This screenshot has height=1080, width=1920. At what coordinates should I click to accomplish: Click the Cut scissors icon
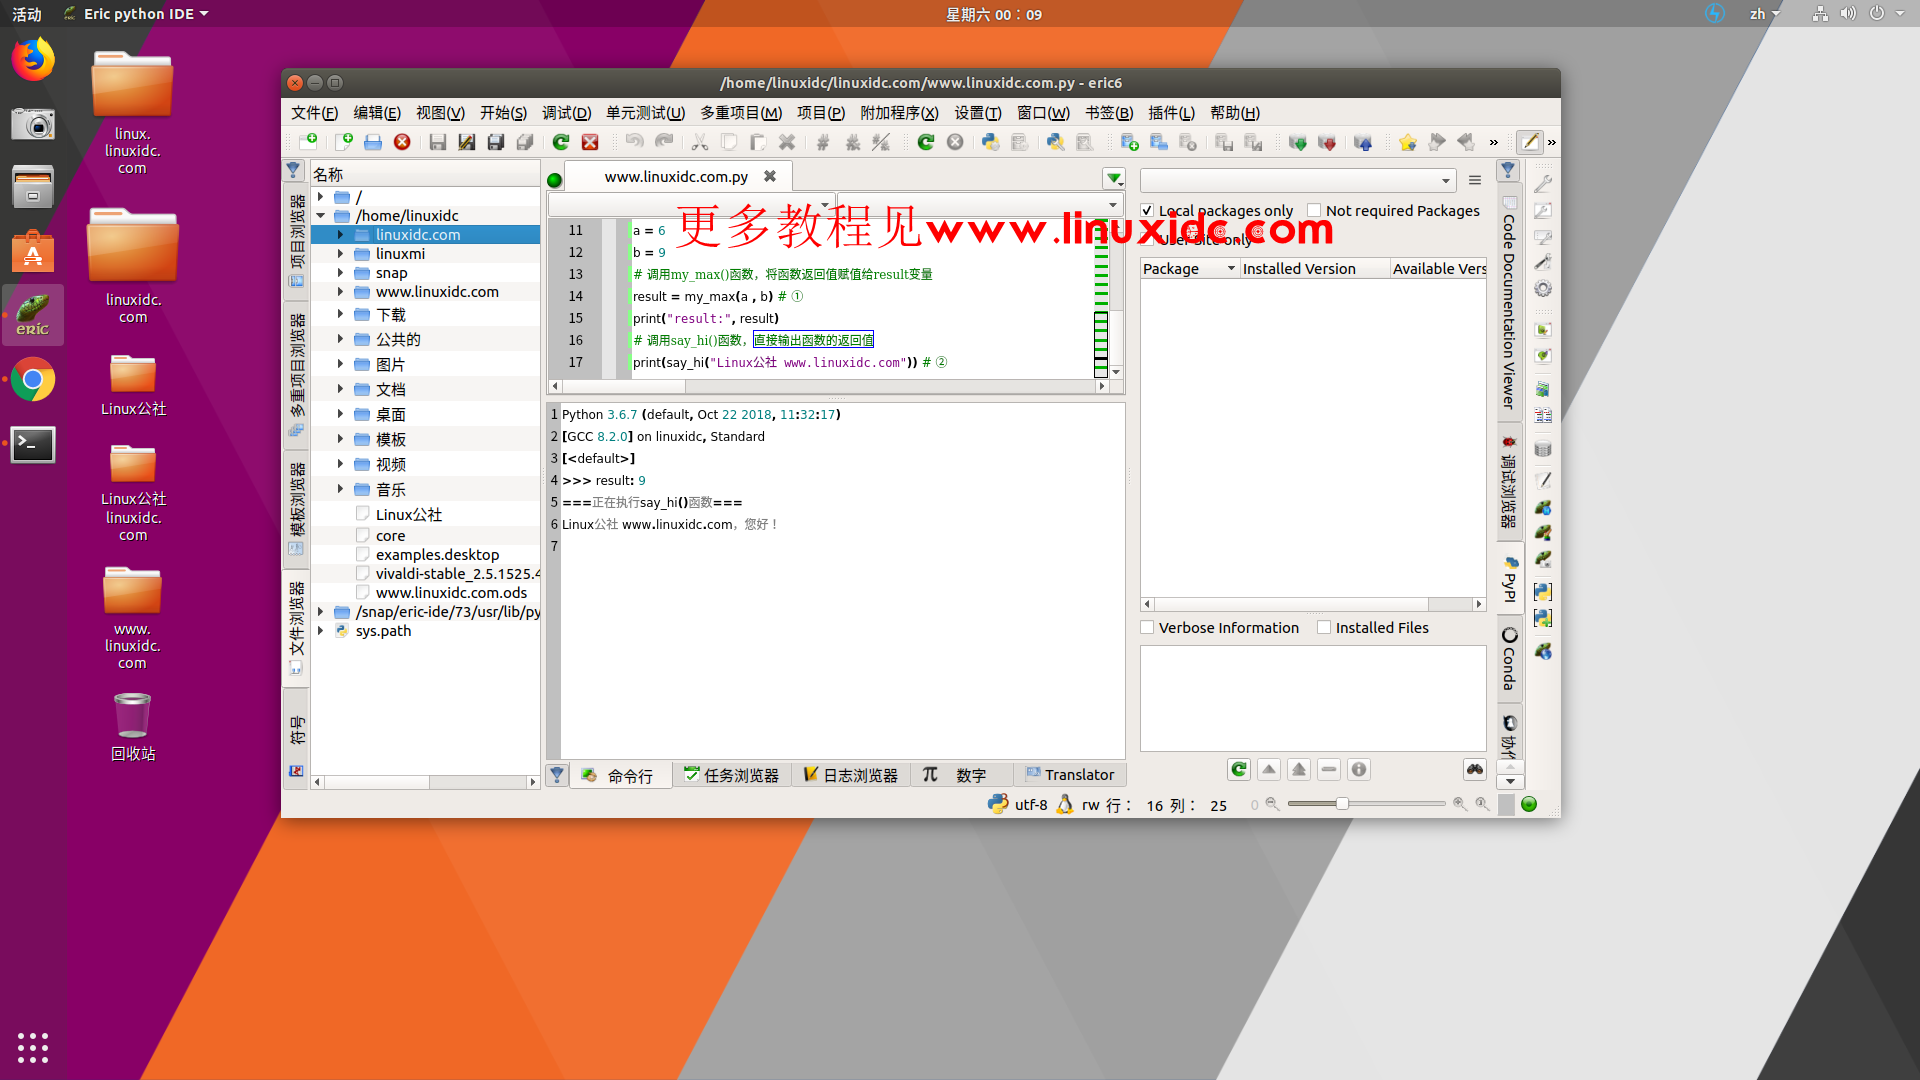tap(700, 142)
